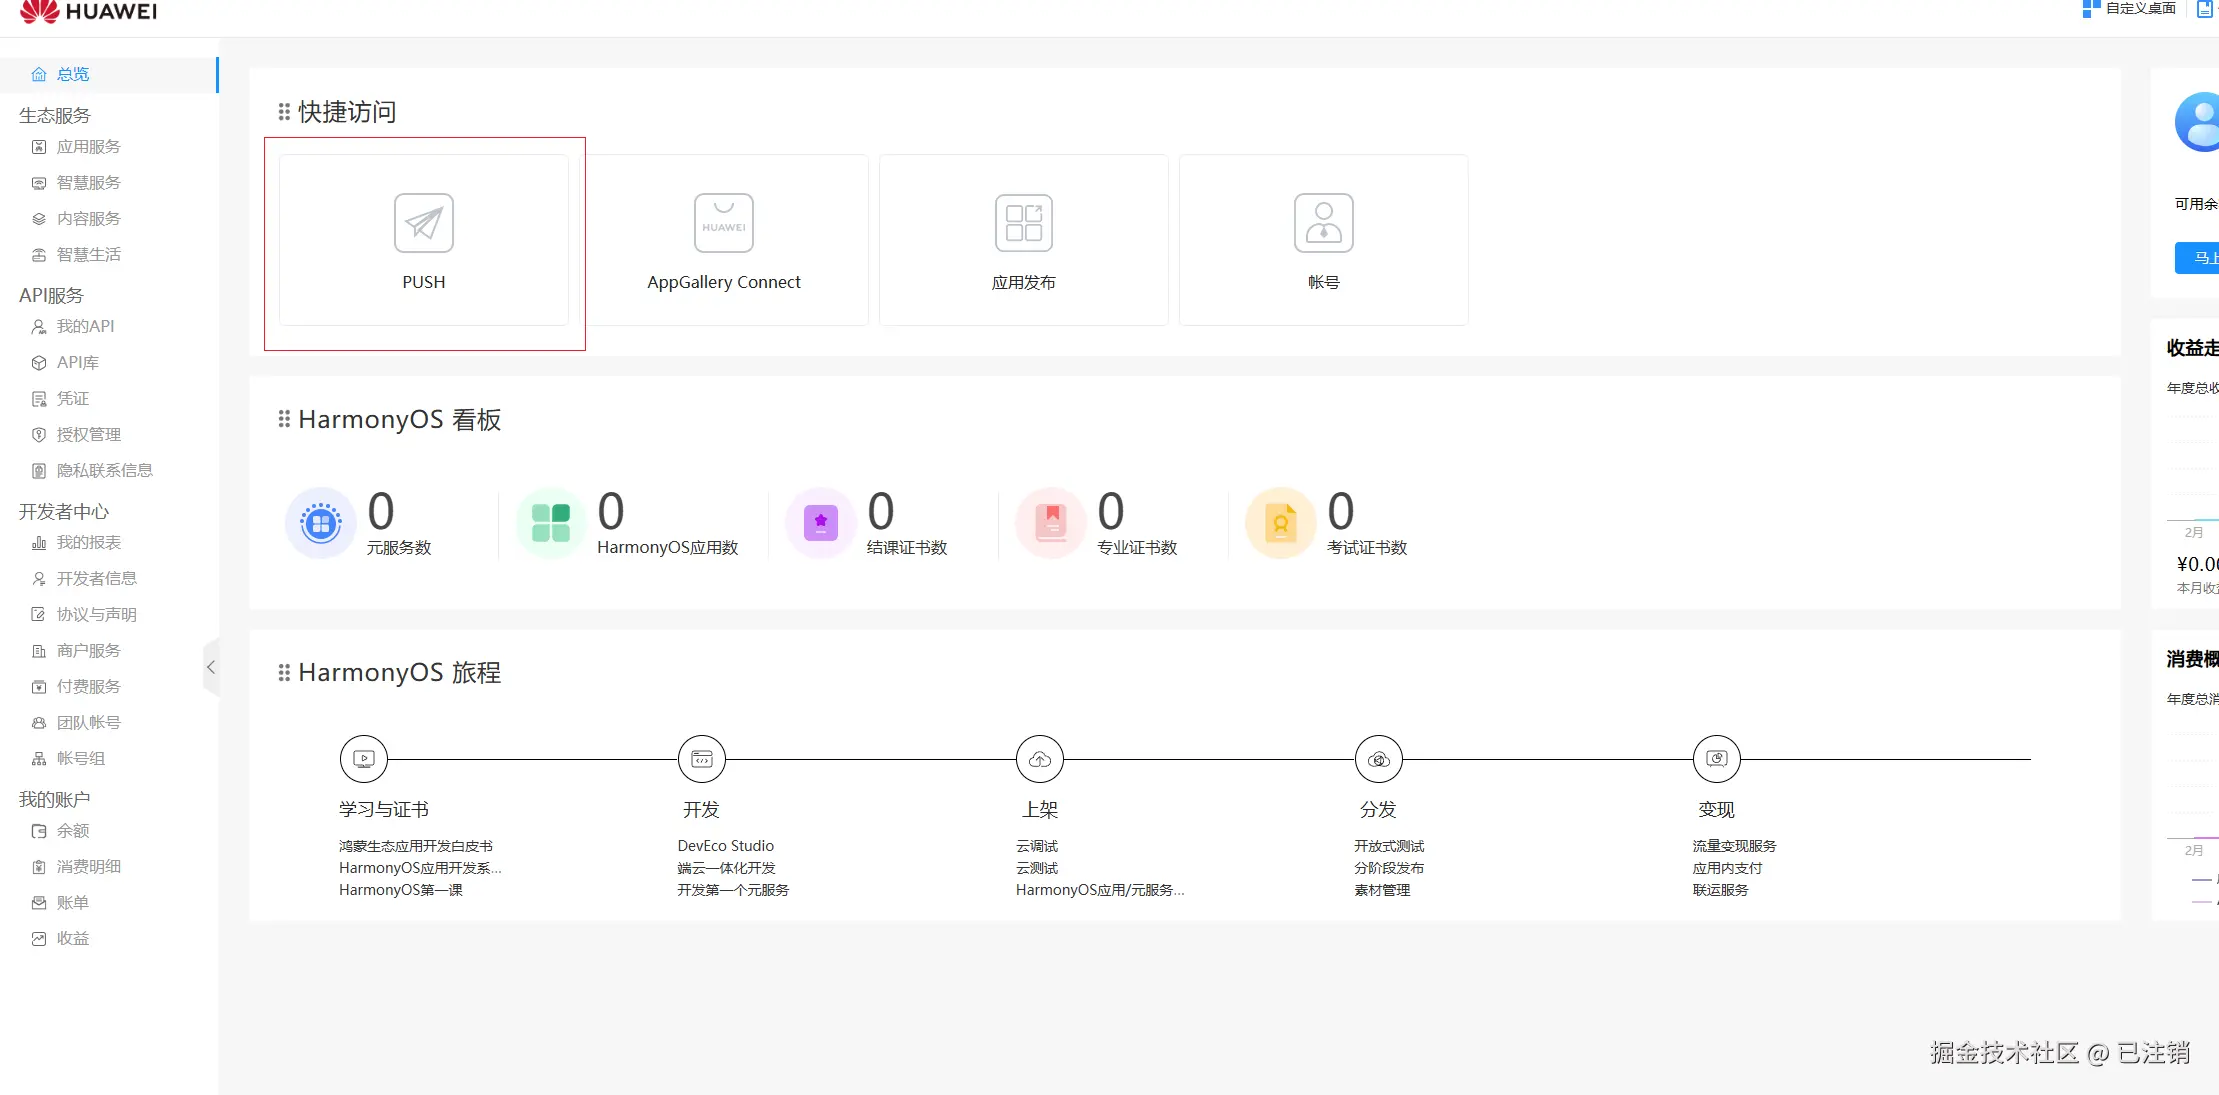Click the 开发 journey step icon

point(702,759)
